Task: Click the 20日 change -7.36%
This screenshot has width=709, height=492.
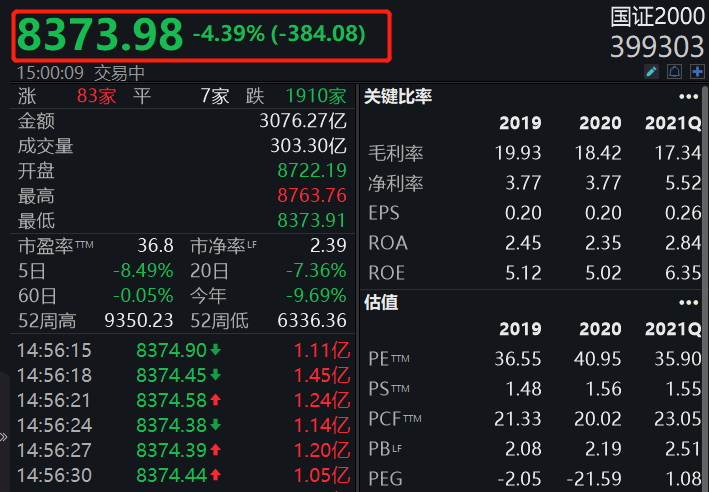Action: point(317,271)
